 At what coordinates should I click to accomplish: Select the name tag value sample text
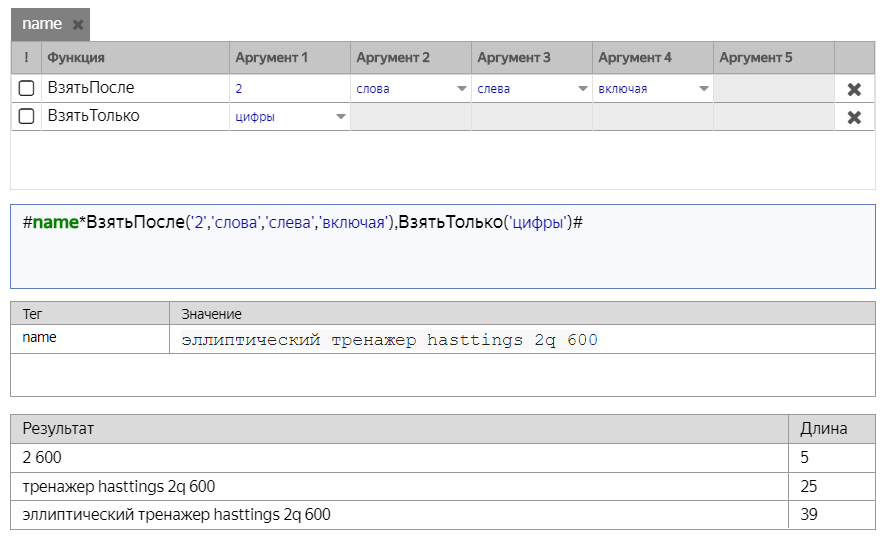coord(390,340)
